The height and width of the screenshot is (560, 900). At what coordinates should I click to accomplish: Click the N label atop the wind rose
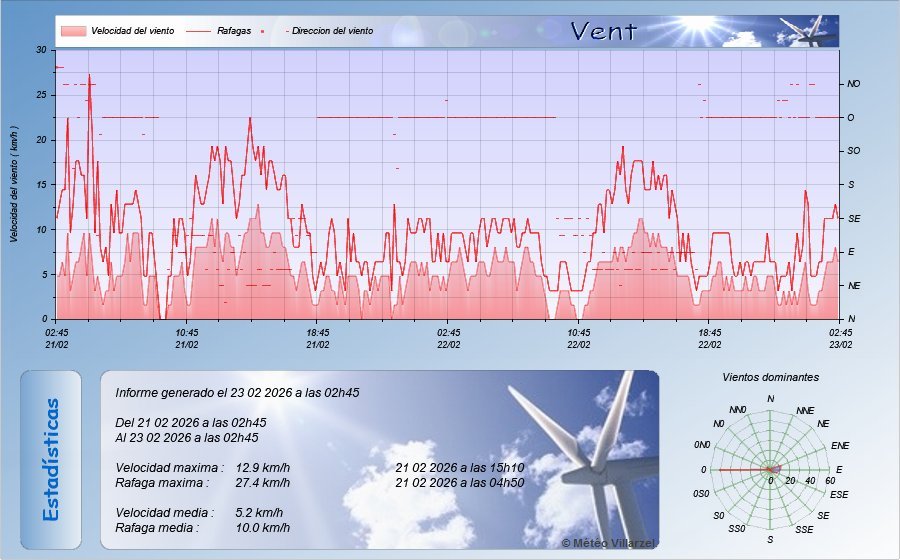coord(770,399)
